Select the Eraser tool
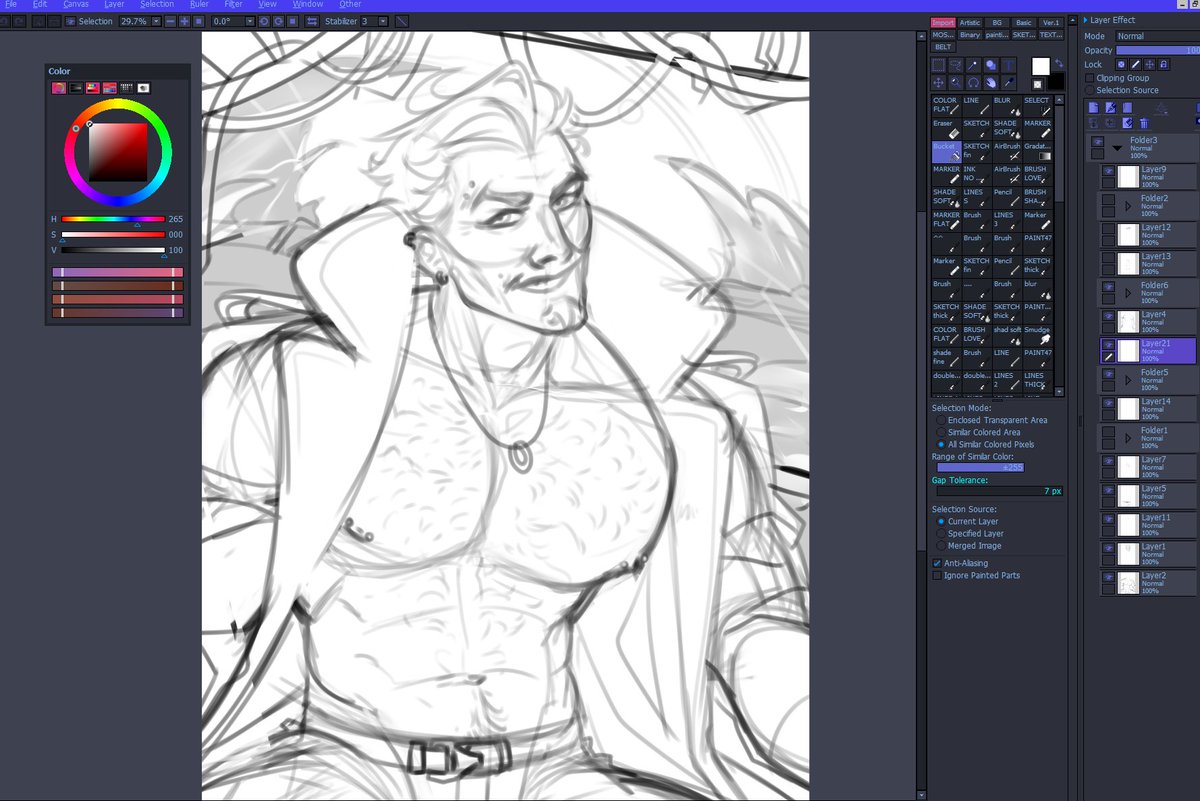 tap(944, 128)
